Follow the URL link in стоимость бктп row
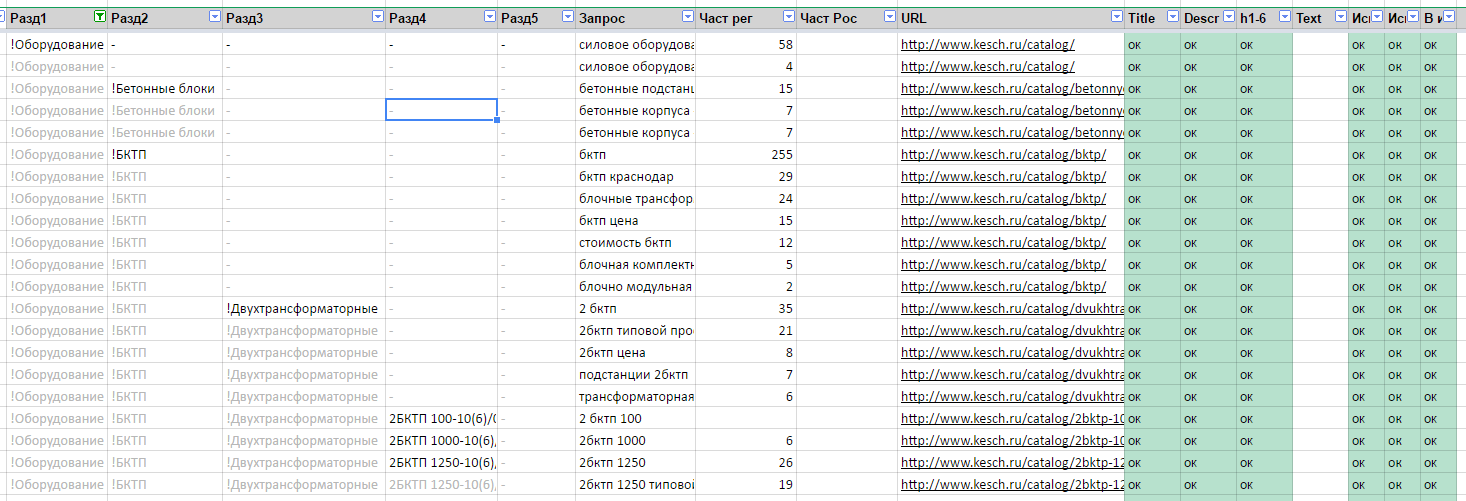The image size is (1466, 501). (1003, 242)
